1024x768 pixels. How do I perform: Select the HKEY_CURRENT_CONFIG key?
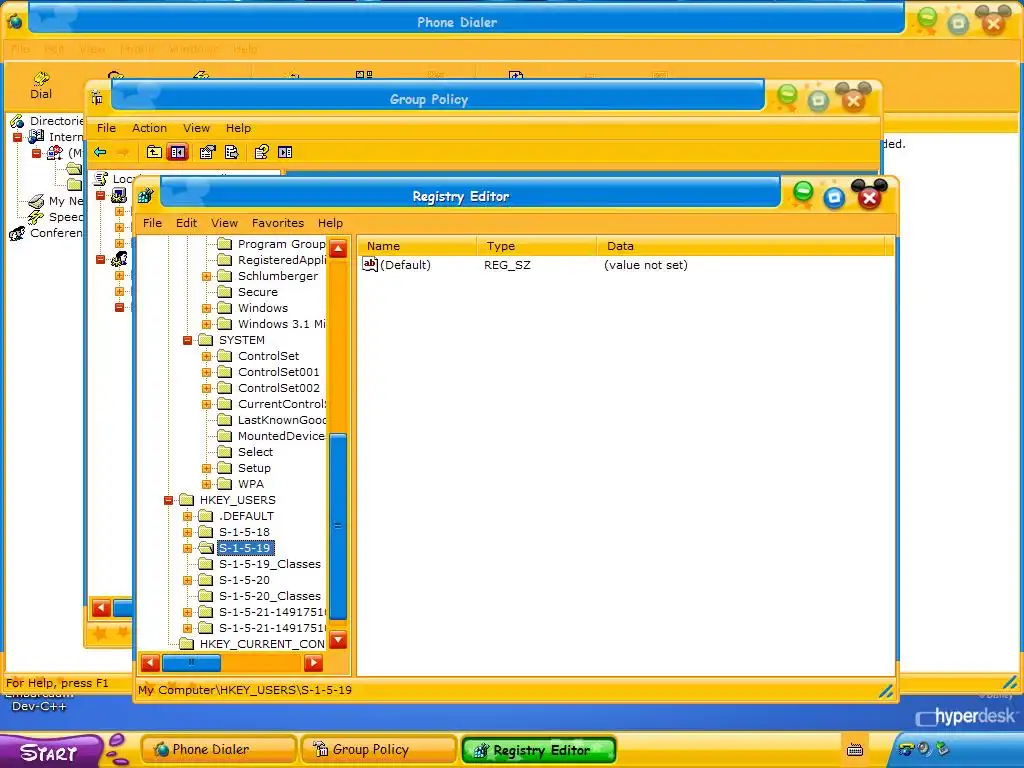tap(262, 644)
